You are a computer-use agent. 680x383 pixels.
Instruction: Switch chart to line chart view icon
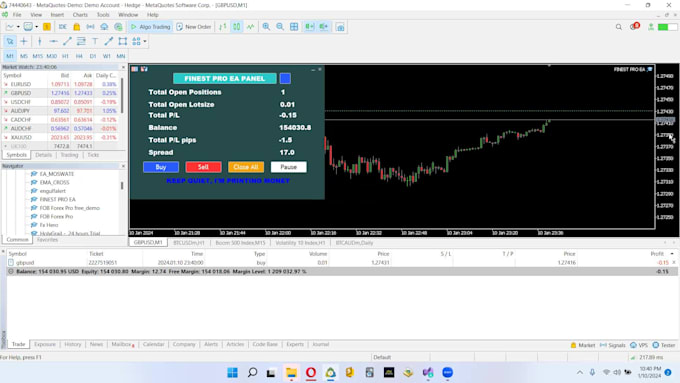coord(251,27)
